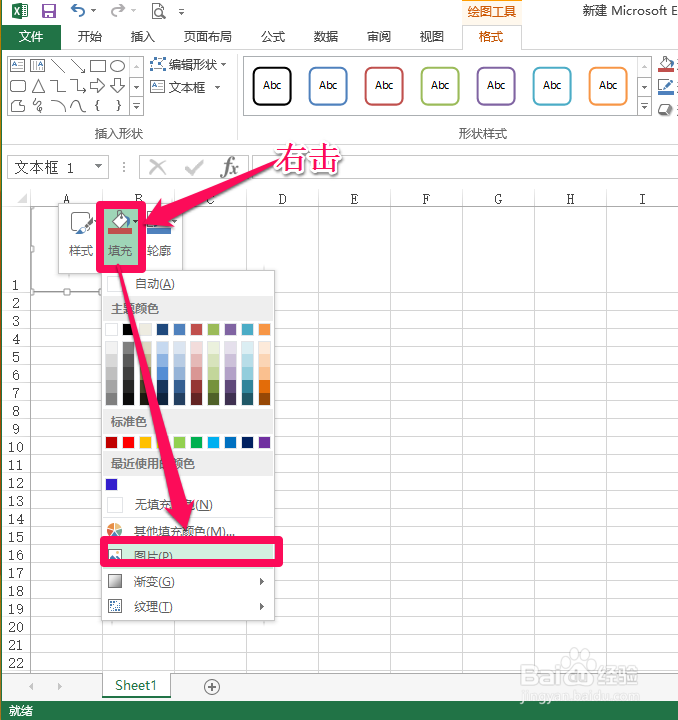The height and width of the screenshot is (720, 678).
Task: Select the arrow line shape
Action: coord(78,66)
